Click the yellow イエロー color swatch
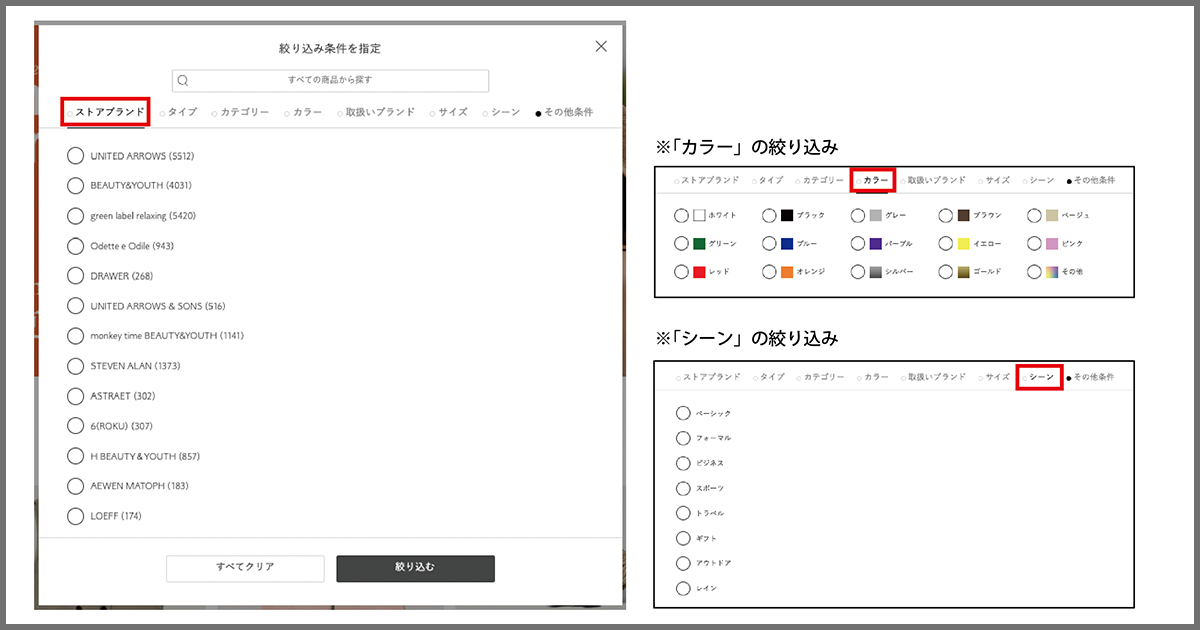 point(964,243)
